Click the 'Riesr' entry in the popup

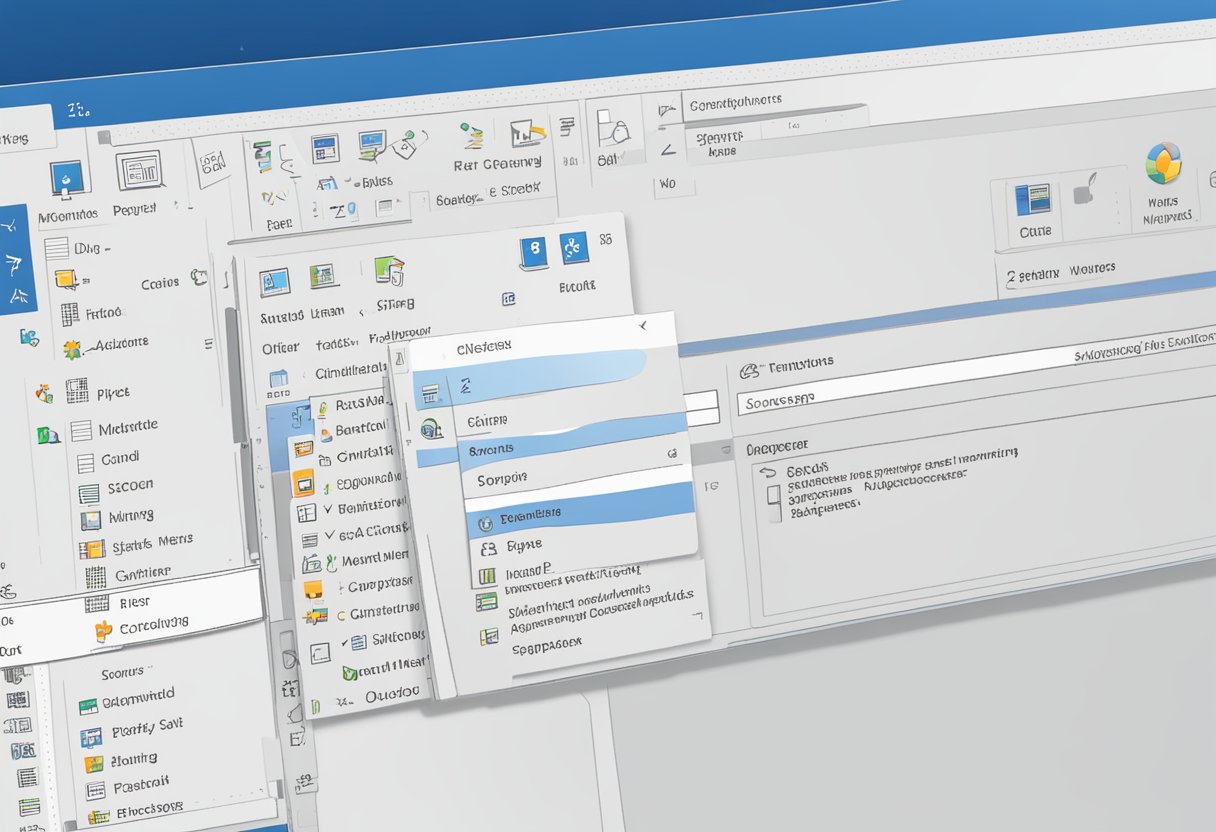(134, 602)
